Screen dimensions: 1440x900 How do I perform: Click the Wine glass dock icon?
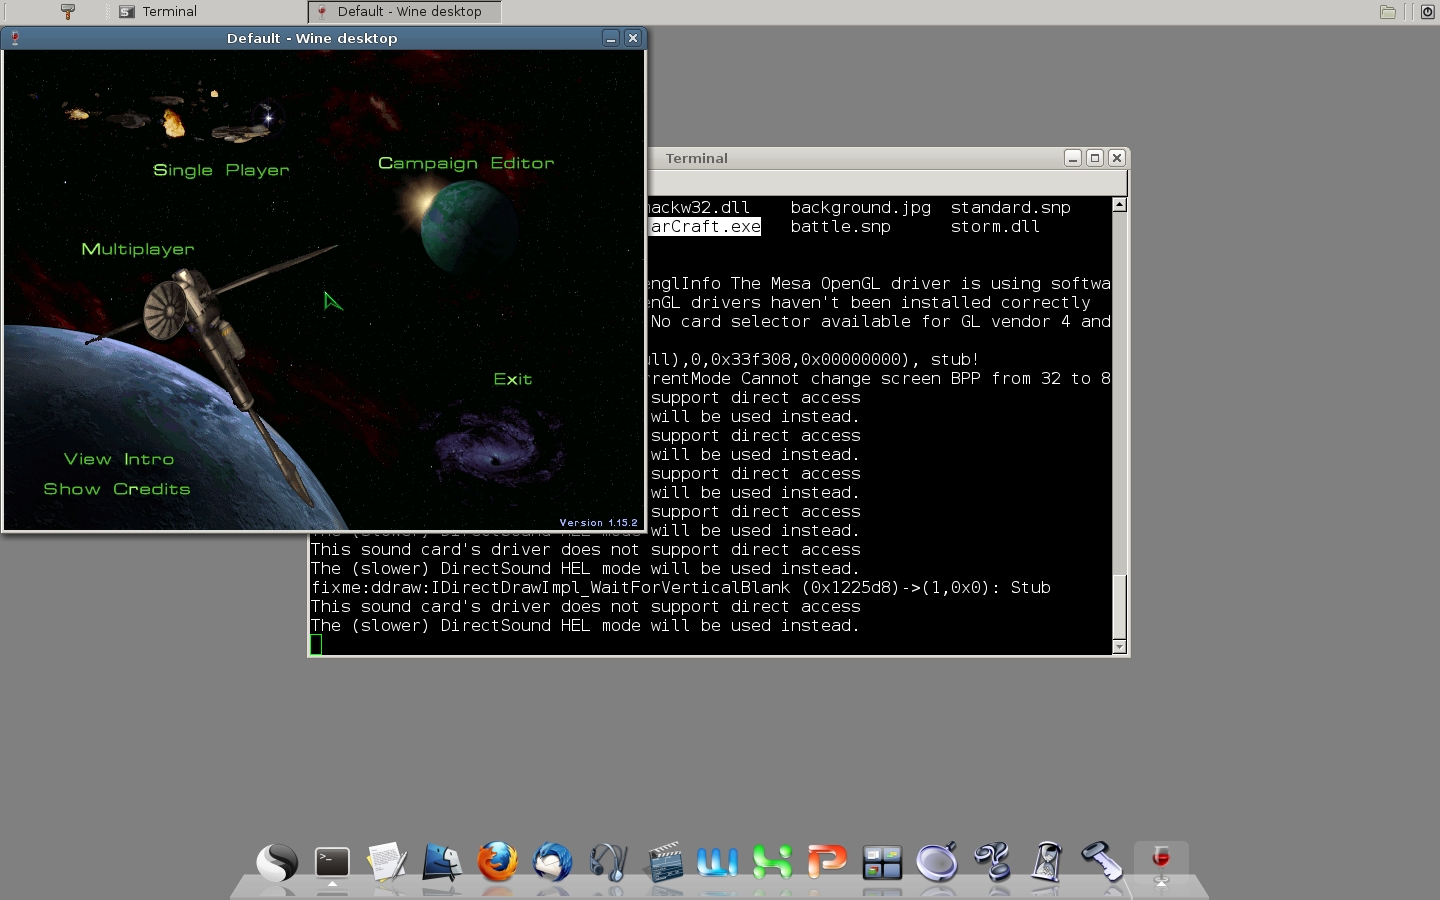pos(1161,860)
